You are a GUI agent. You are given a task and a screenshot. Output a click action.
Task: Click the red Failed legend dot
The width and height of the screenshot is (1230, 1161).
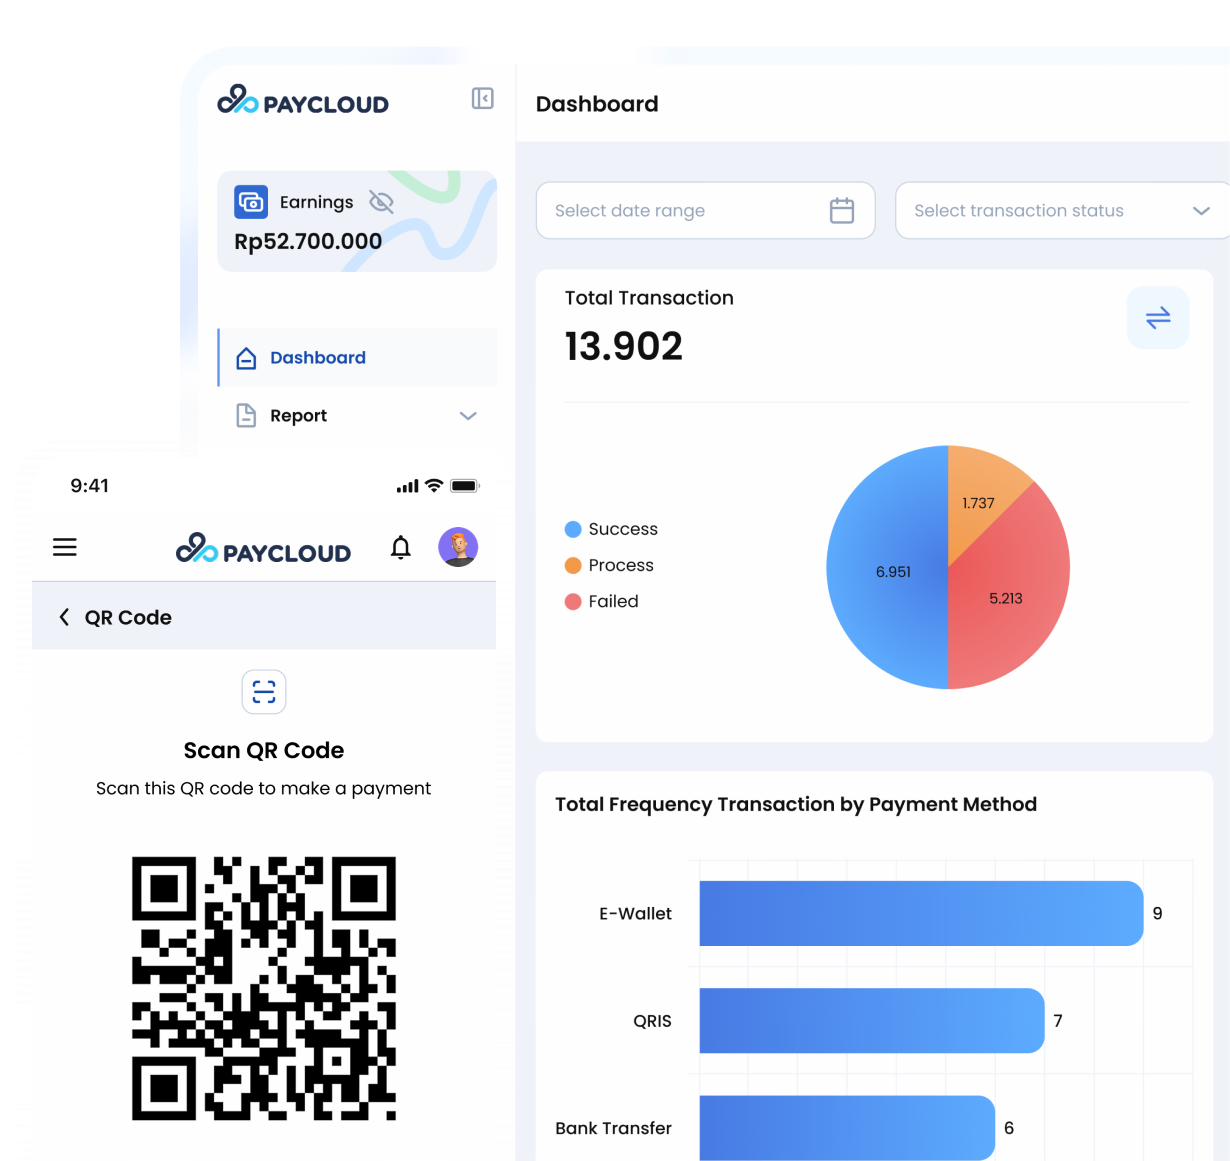[573, 601]
